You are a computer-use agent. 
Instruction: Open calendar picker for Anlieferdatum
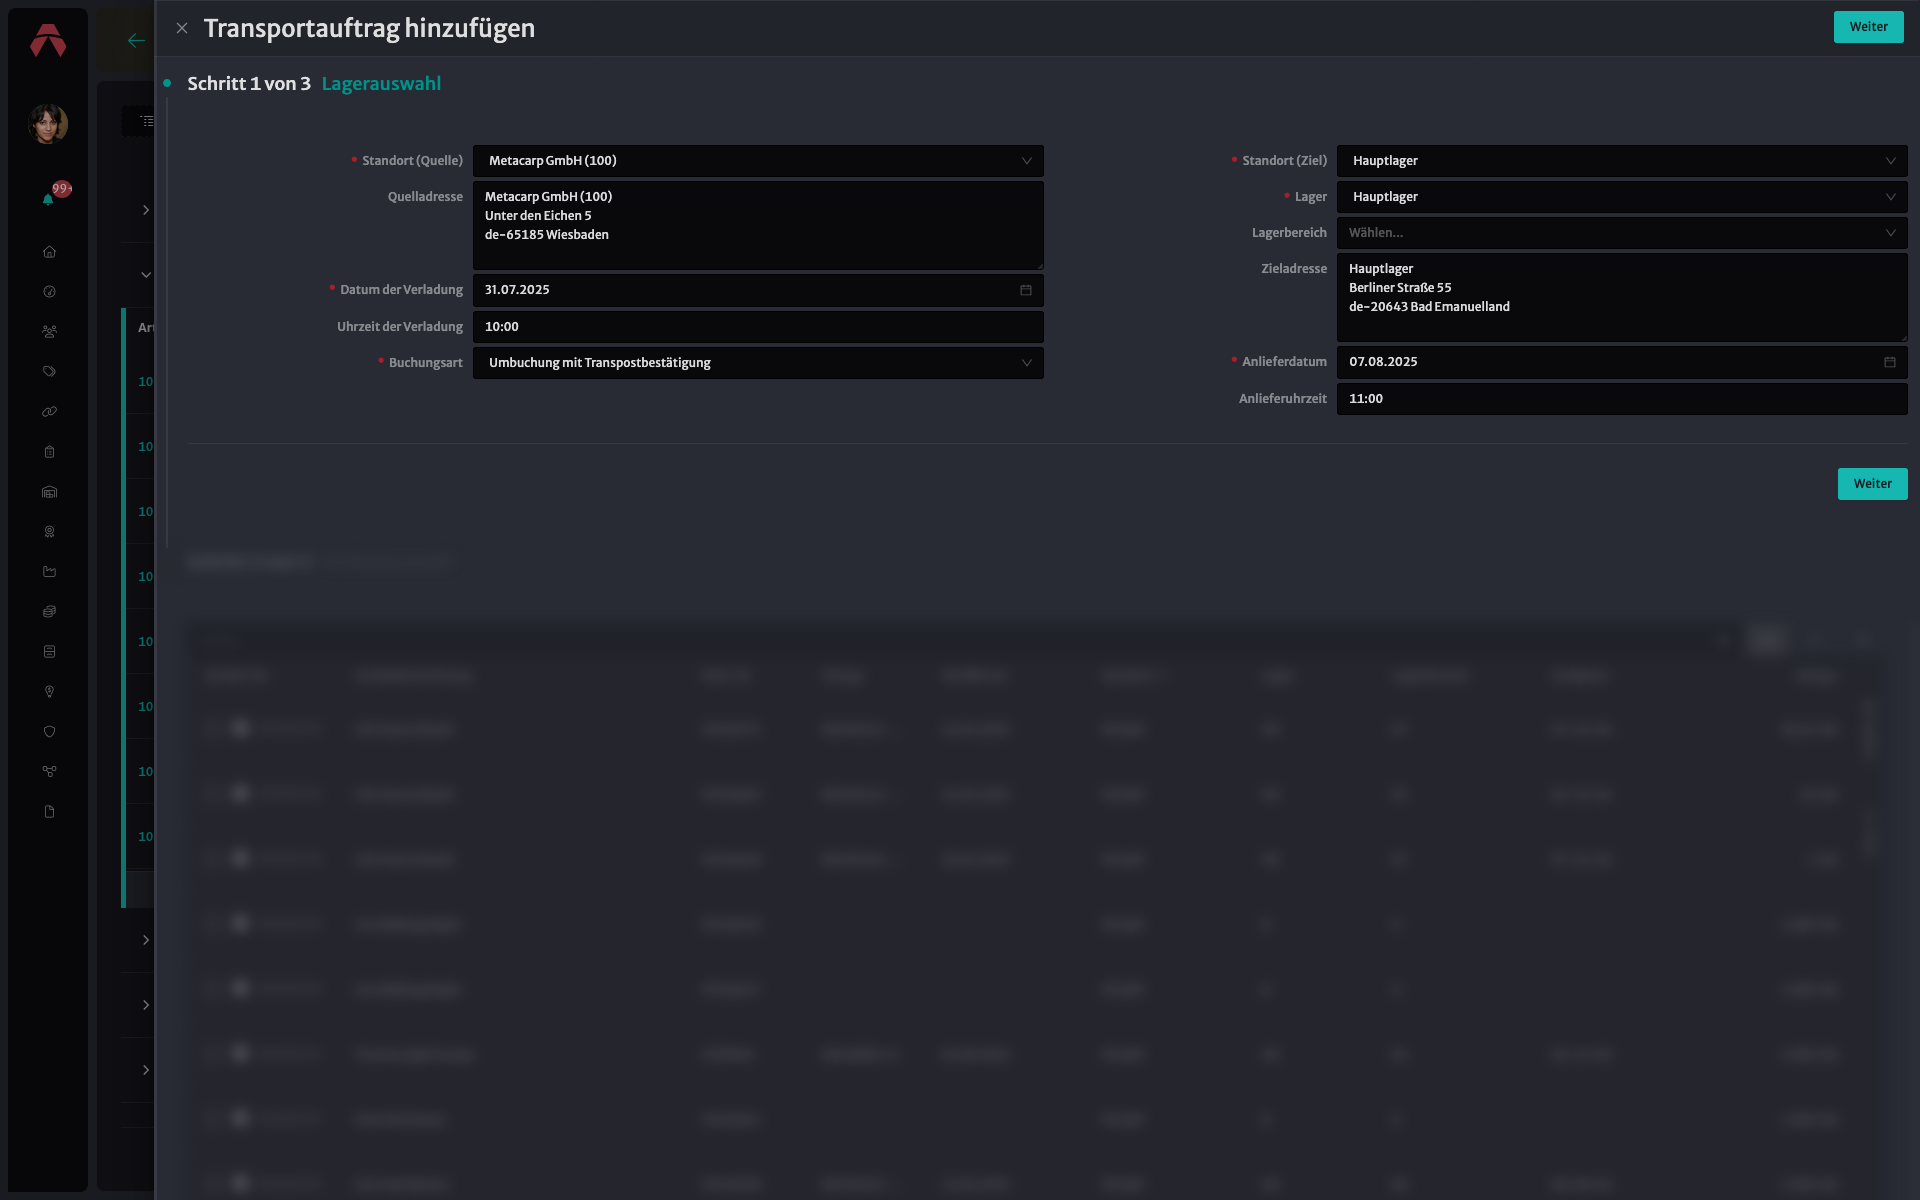click(1889, 362)
